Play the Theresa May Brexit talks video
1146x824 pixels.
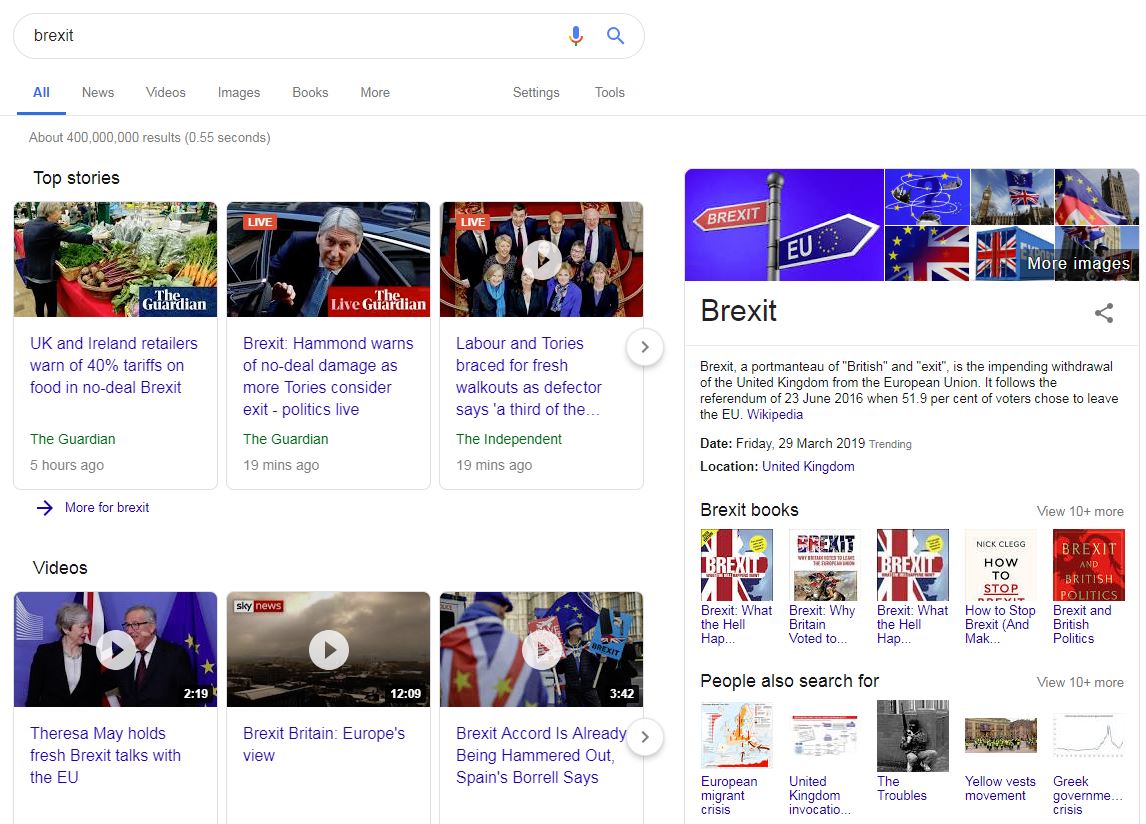pos(115,649)
